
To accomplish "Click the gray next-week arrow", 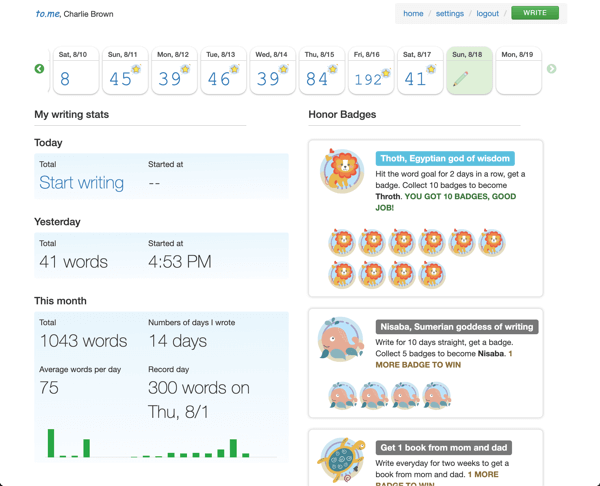I will tap(551, 69).
